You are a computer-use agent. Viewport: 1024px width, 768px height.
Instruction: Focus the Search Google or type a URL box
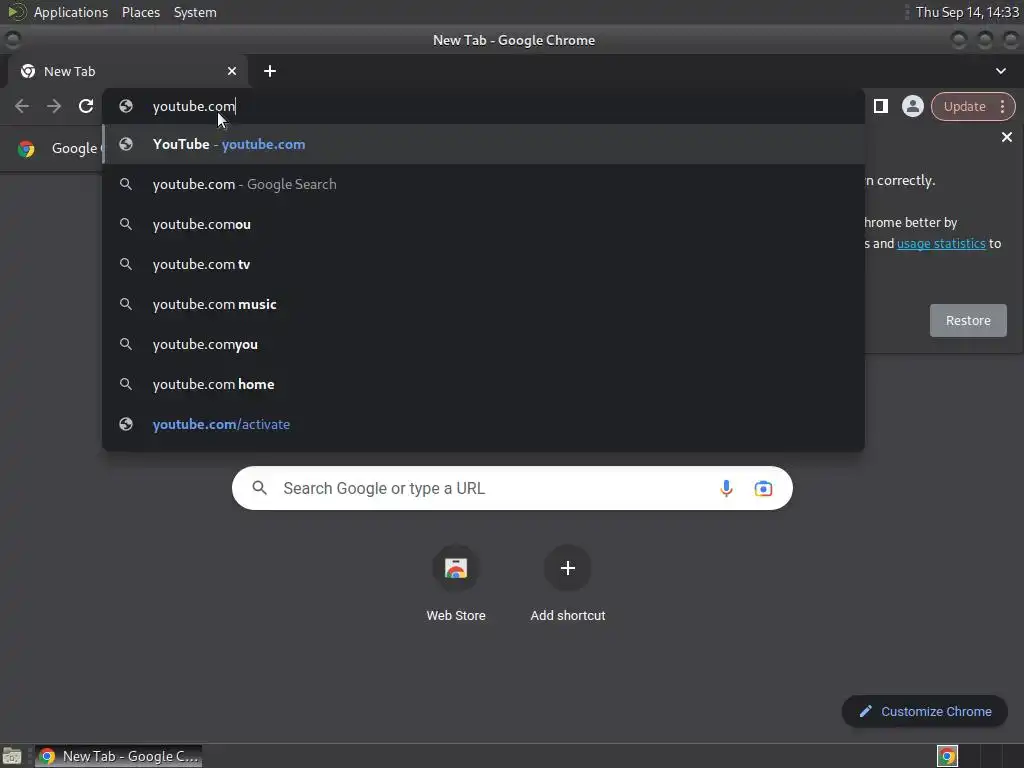point(512,488)
